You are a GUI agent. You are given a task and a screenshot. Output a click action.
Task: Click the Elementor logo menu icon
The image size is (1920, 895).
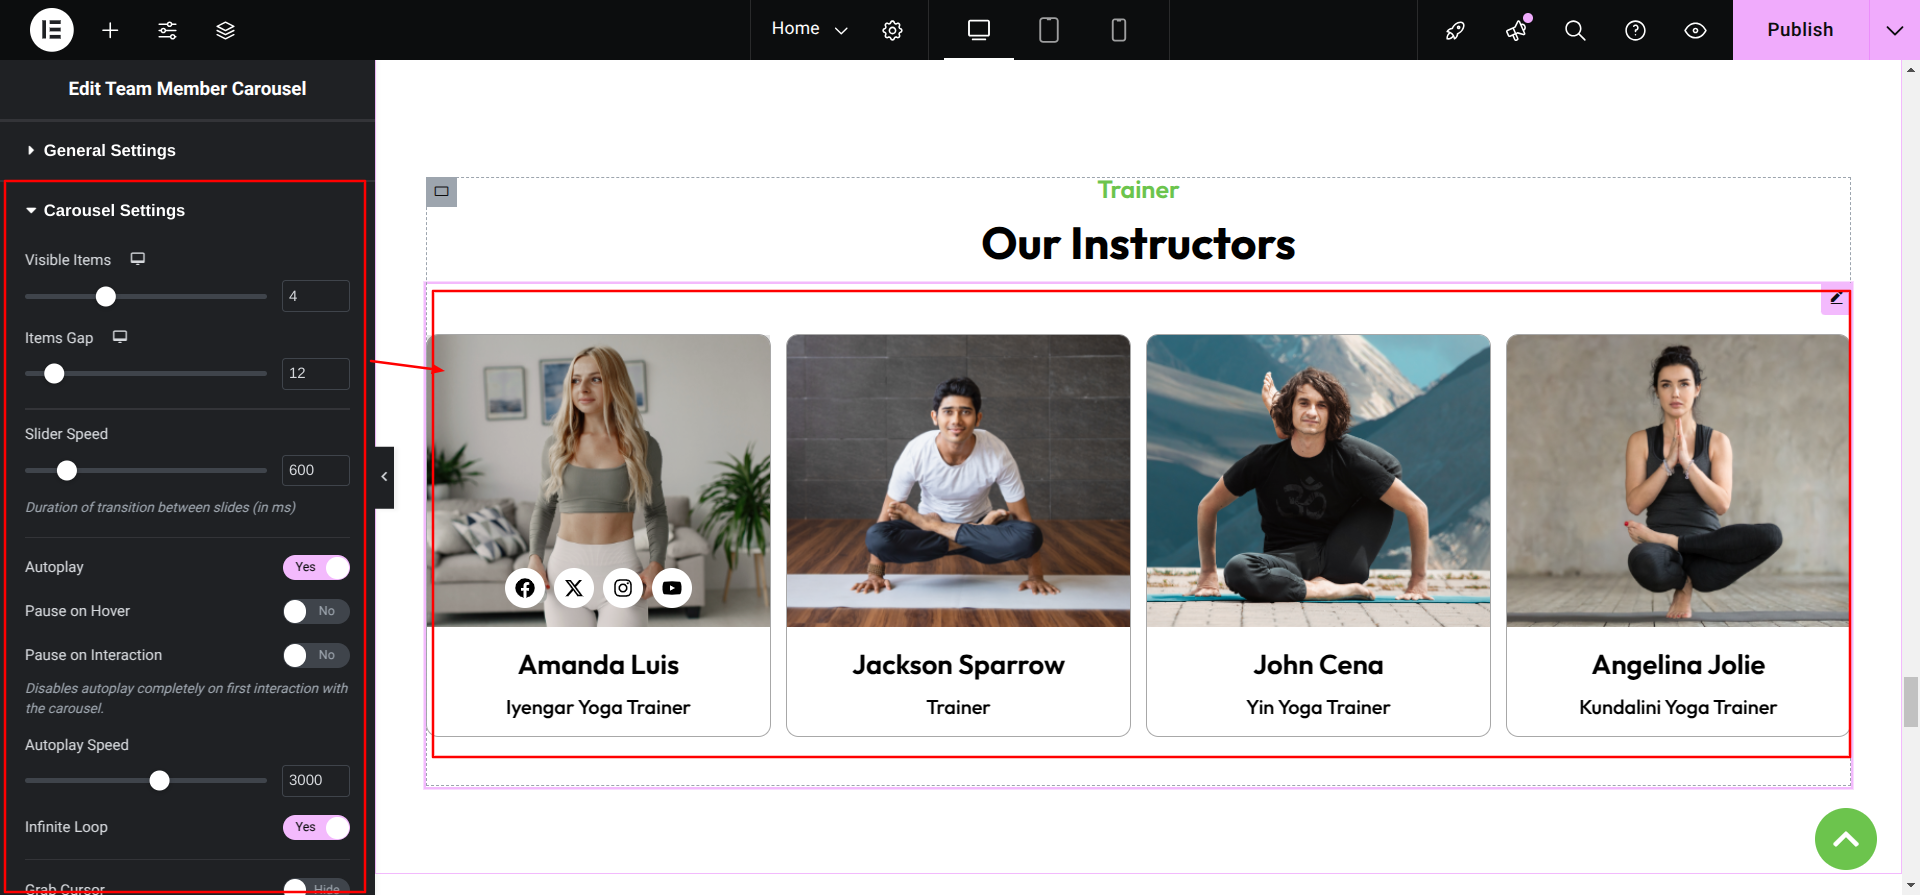pyautogui.click(x=52, y=30)
